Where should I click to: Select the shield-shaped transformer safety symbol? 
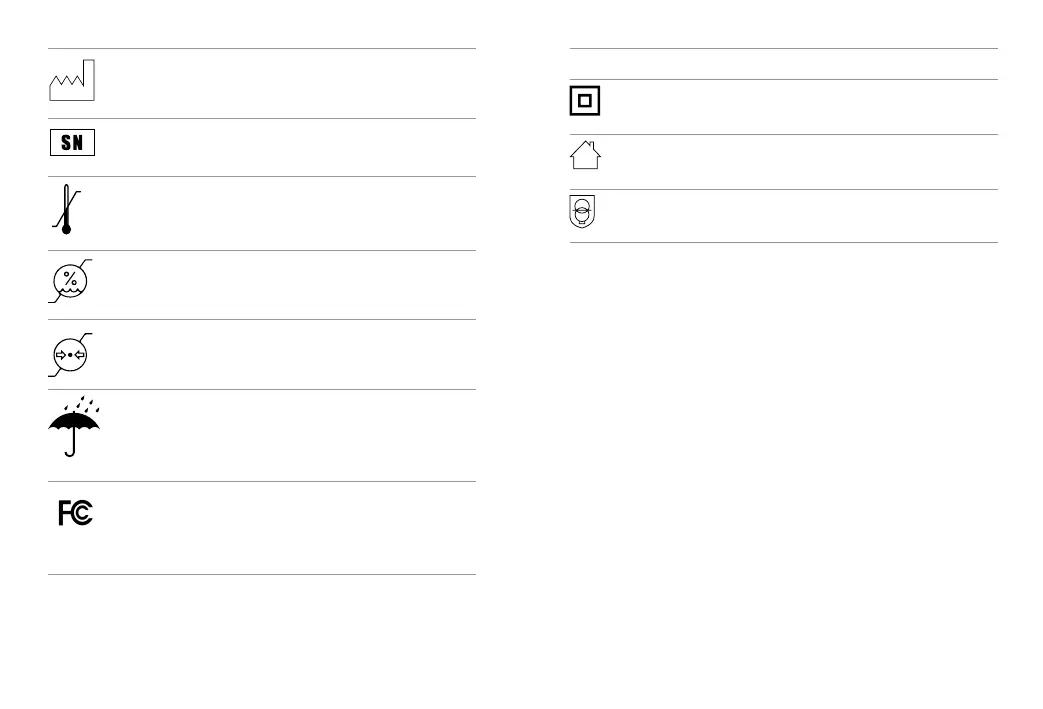pyautogui.click(x=582, y=212)
